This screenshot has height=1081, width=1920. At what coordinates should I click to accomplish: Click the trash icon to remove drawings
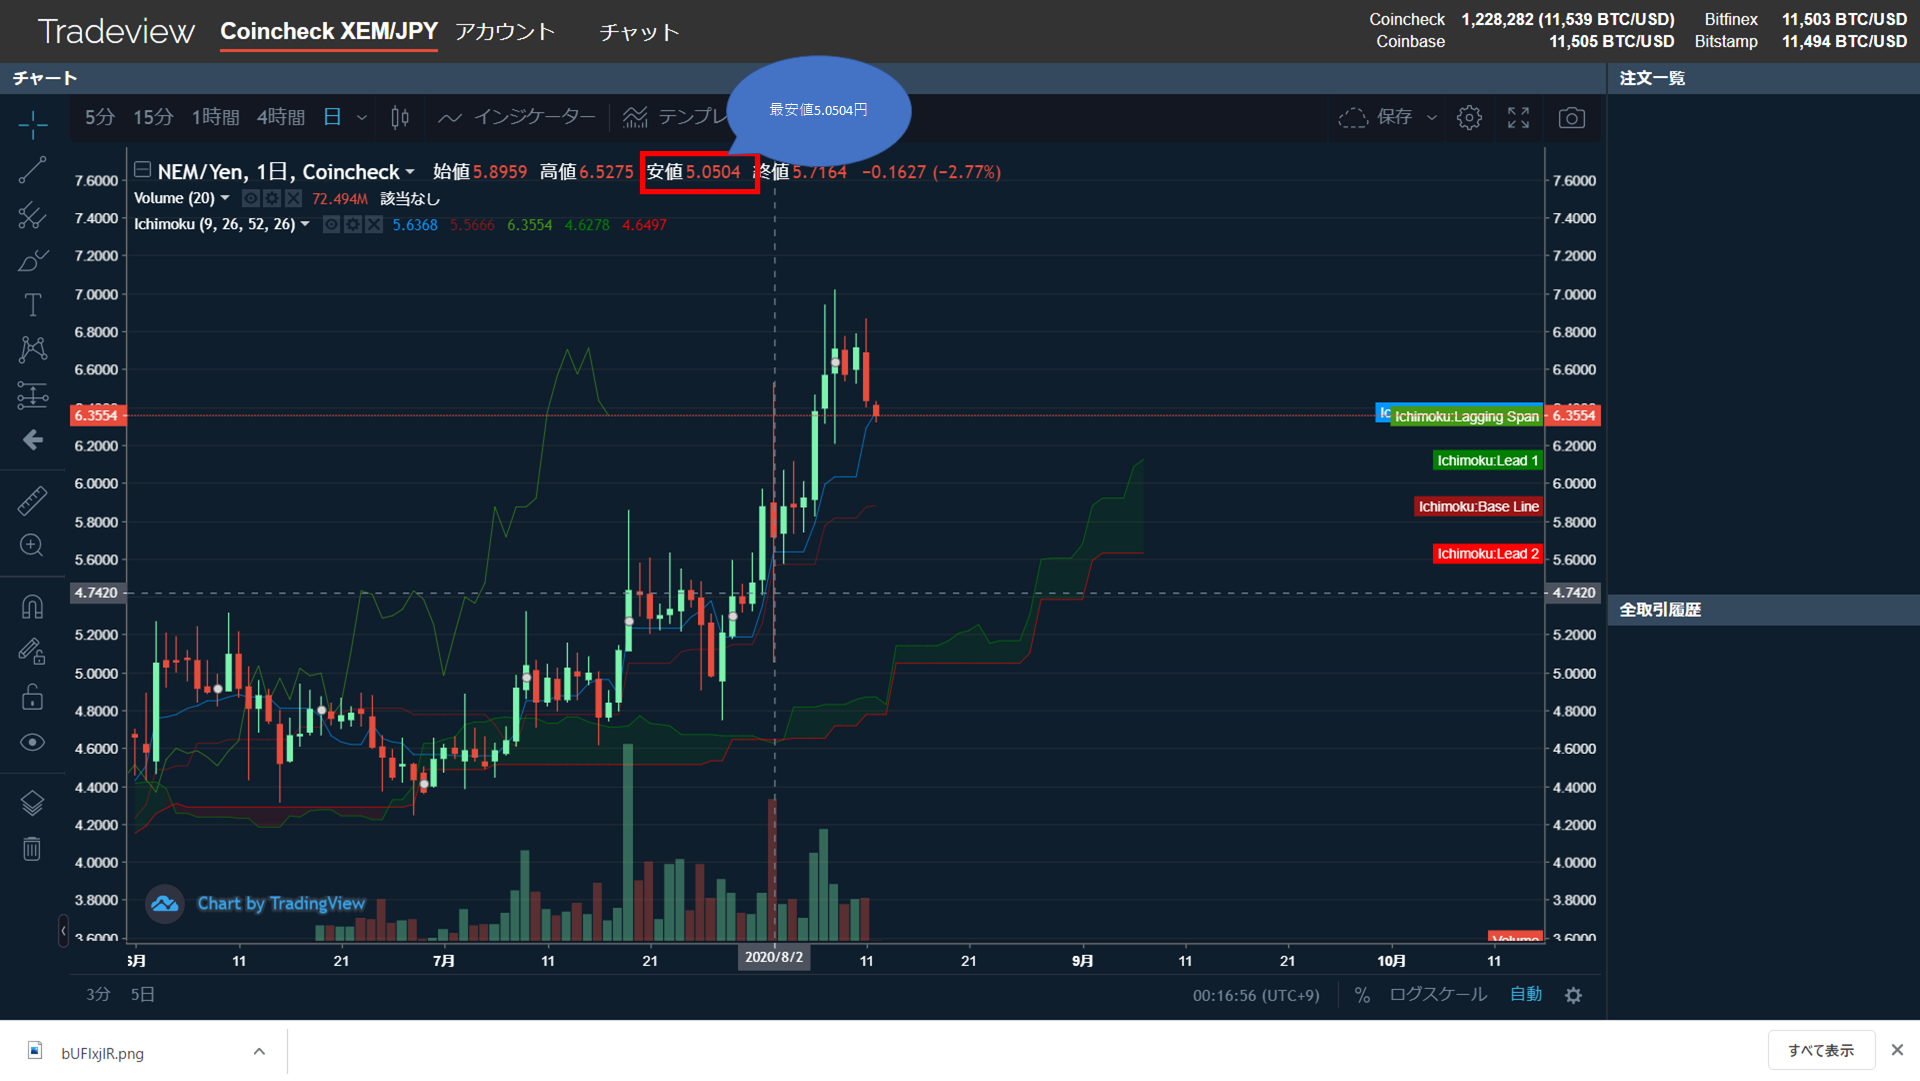[x=32, y=849]
